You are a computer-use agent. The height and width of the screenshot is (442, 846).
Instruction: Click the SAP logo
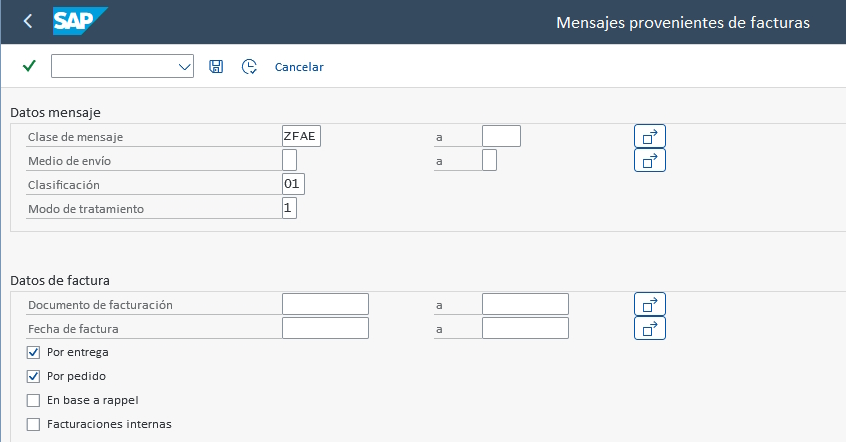point(80,21)
